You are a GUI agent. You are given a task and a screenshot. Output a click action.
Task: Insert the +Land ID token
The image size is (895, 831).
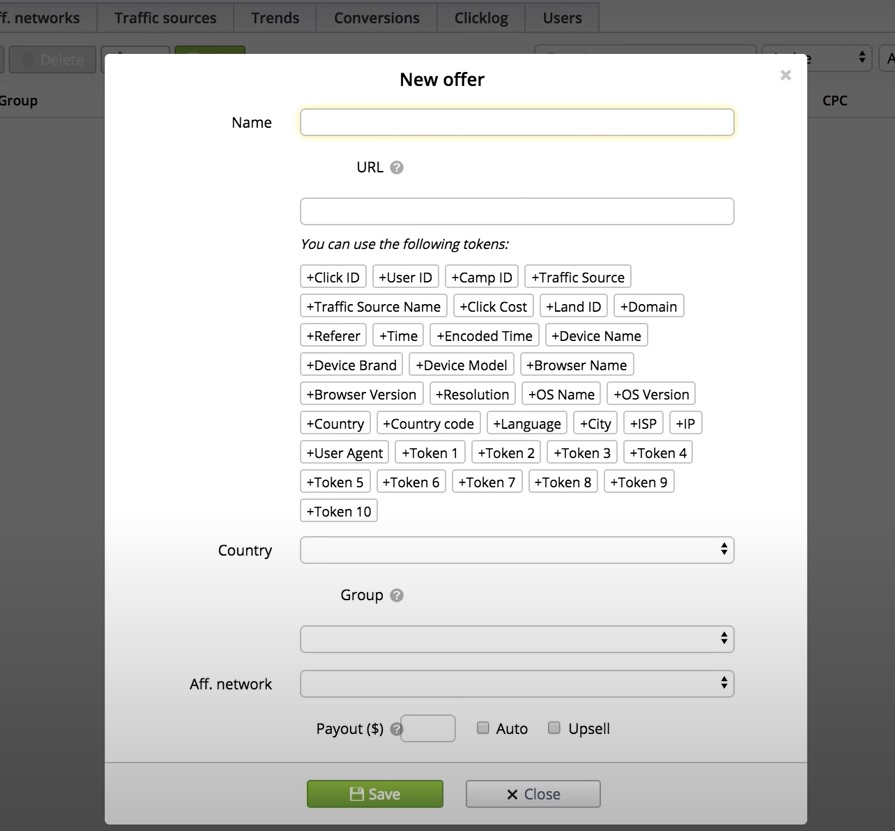[x=574, y=306]
